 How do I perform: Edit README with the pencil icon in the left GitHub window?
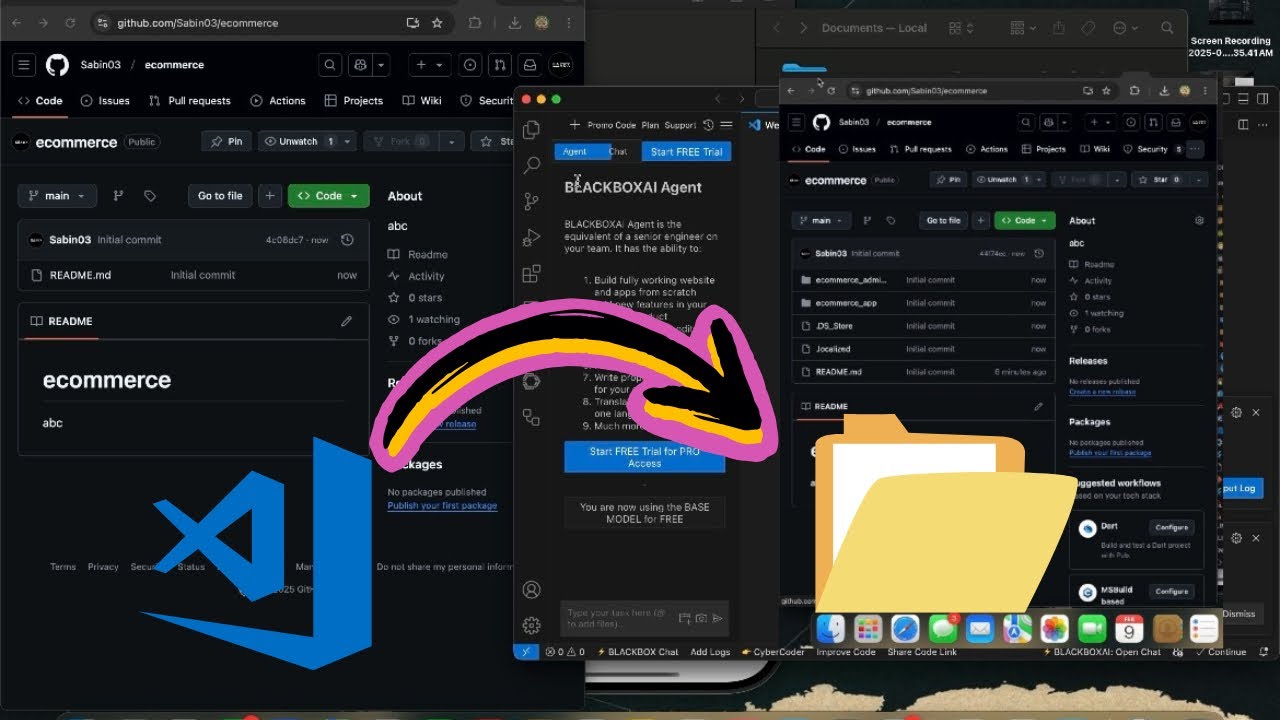346,321
